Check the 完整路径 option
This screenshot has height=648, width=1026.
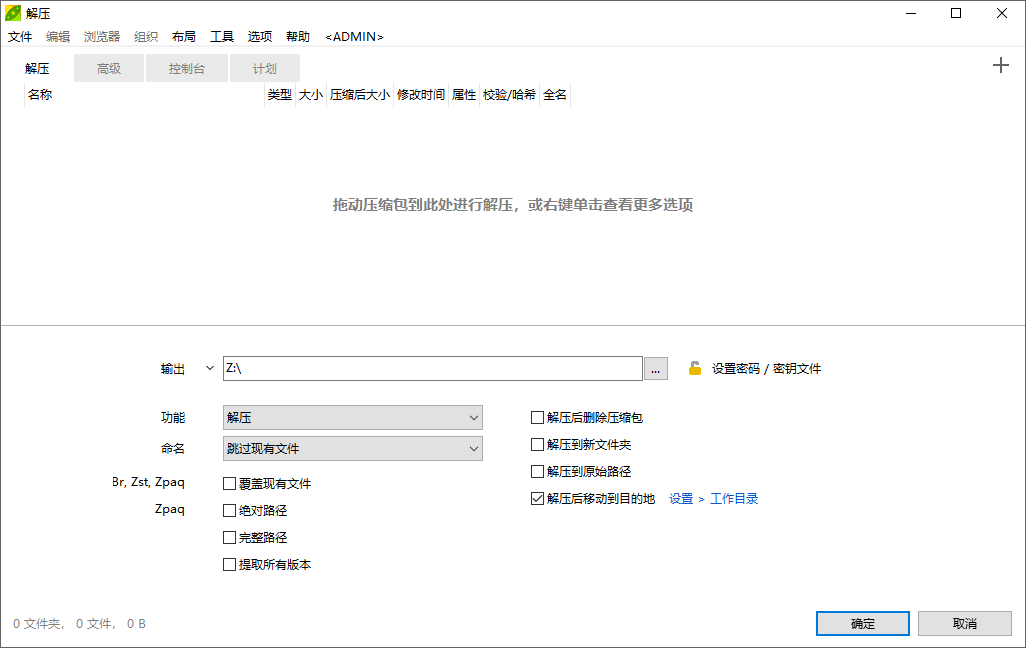click(228, 537)
